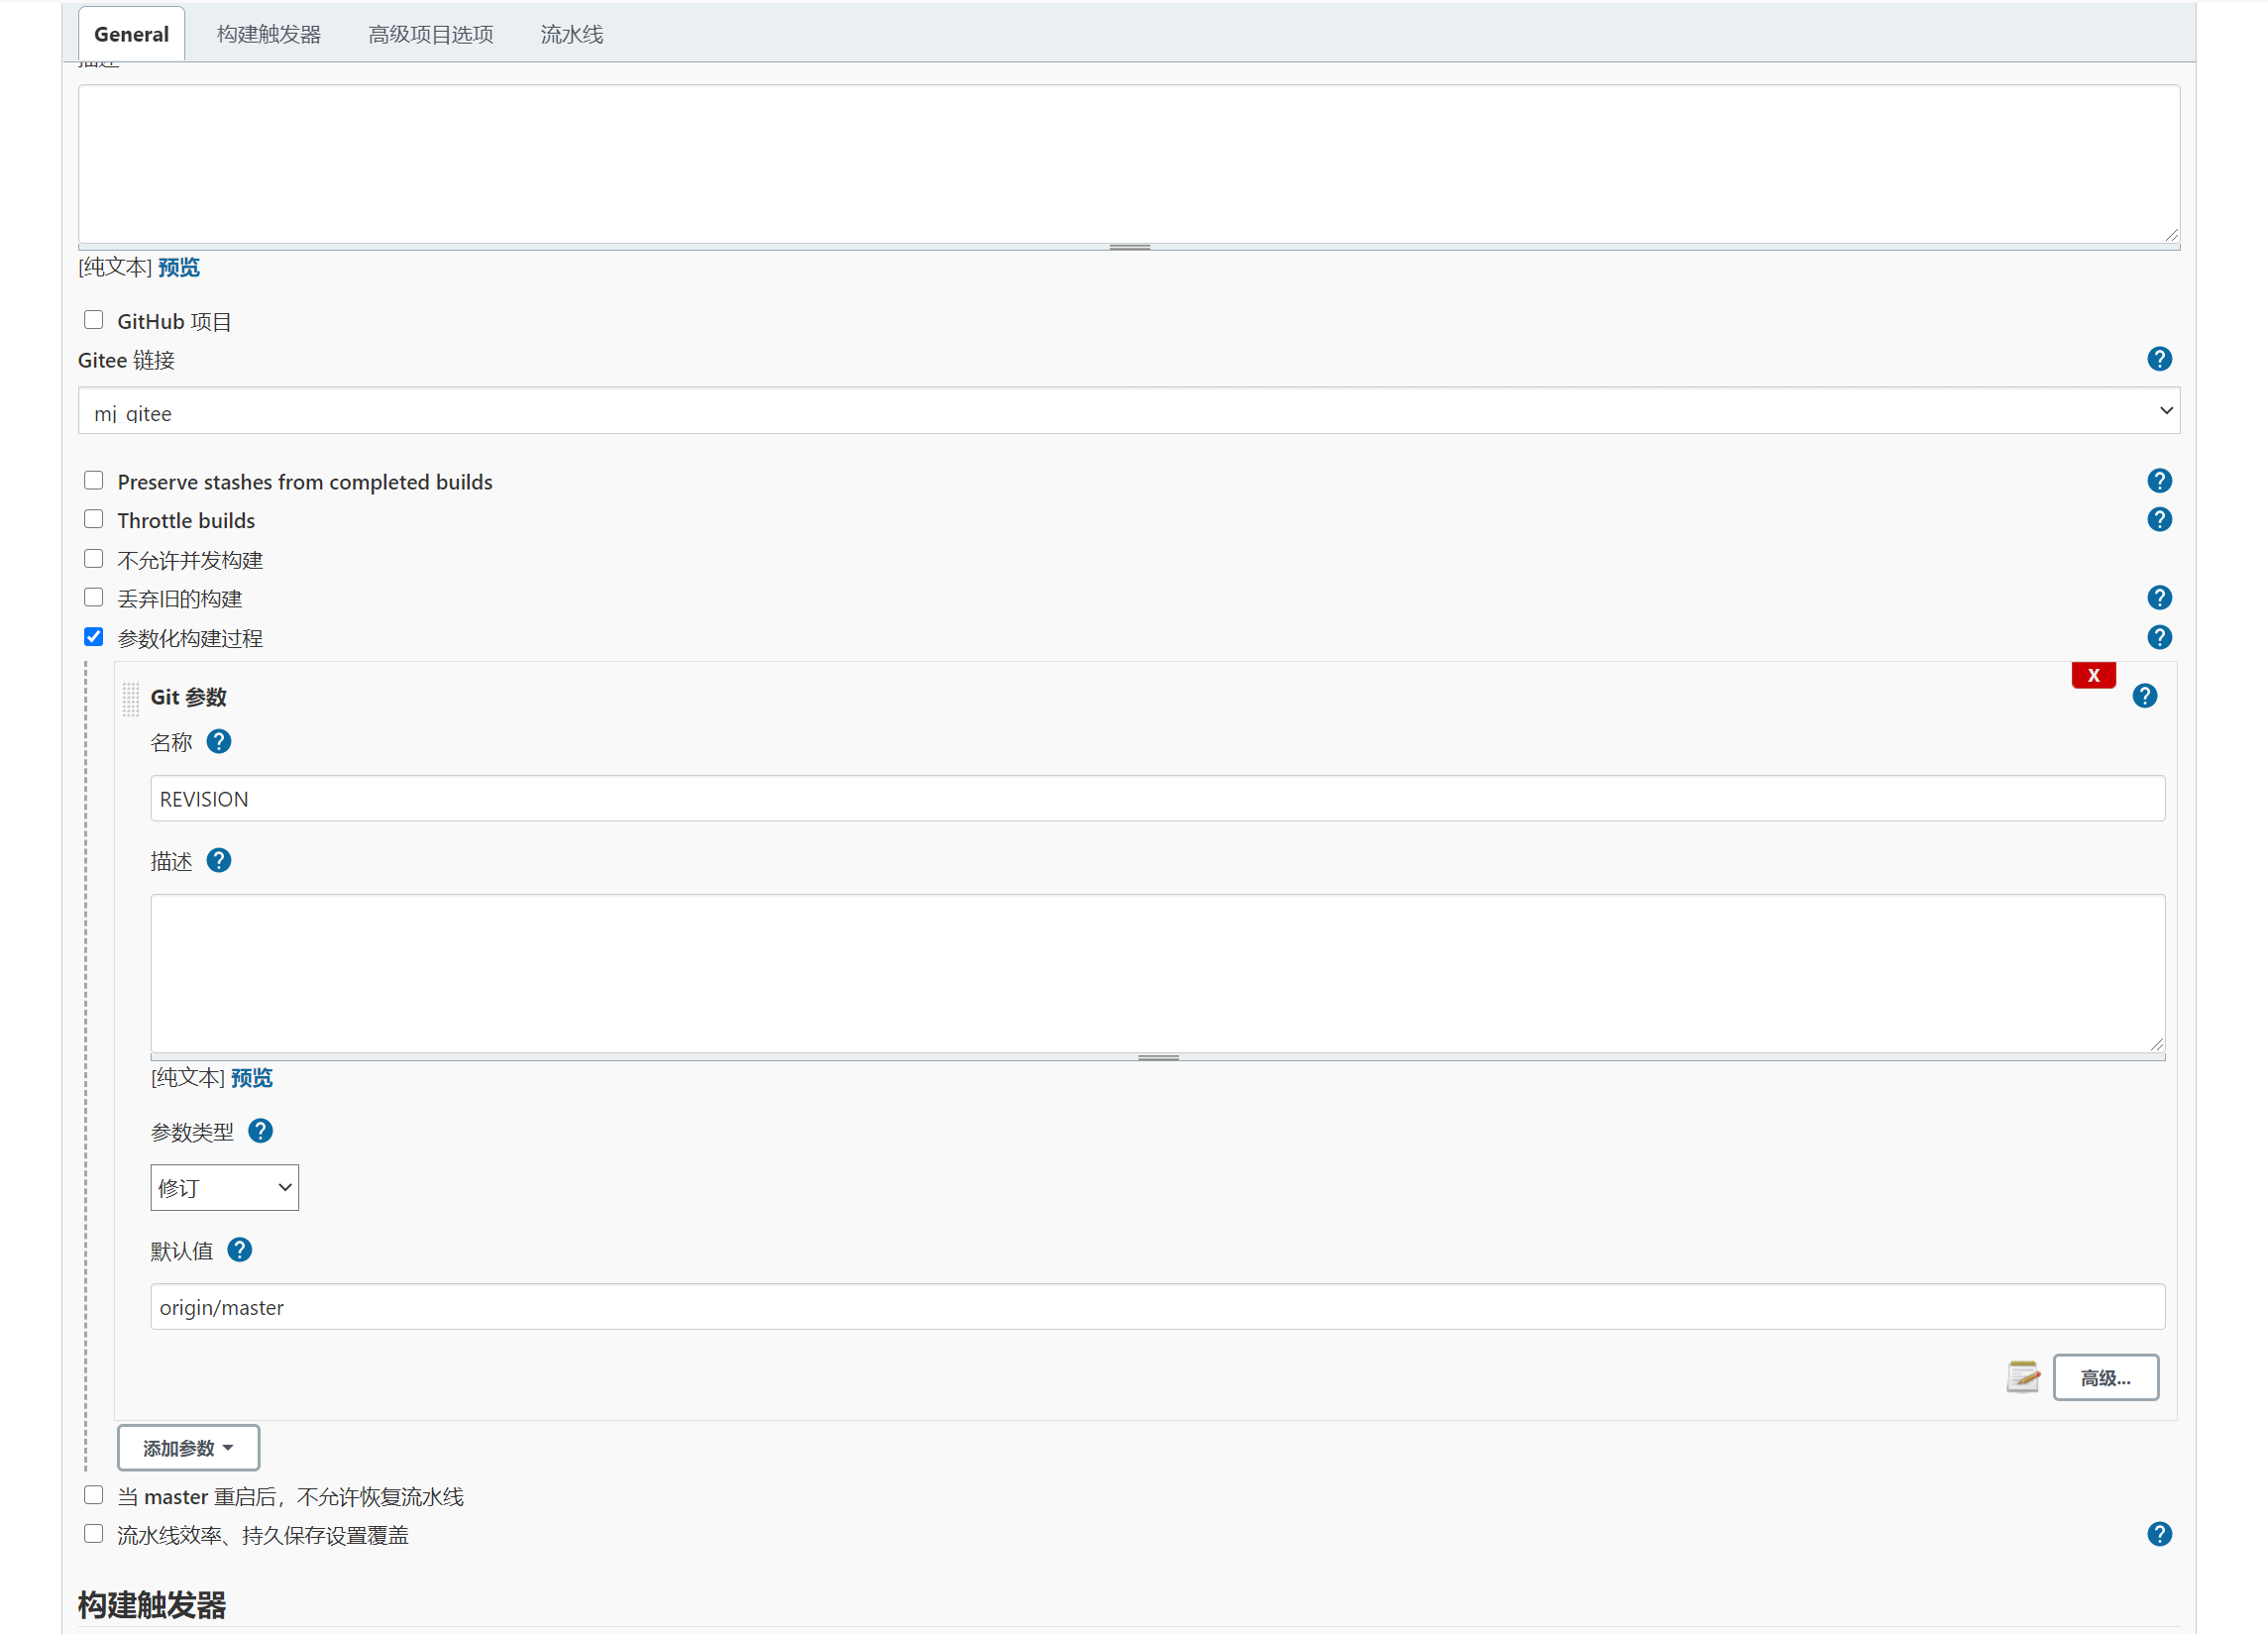Click 预览 link under project description
Viewport: 2268px width, 1634px height.
[179, 267]
